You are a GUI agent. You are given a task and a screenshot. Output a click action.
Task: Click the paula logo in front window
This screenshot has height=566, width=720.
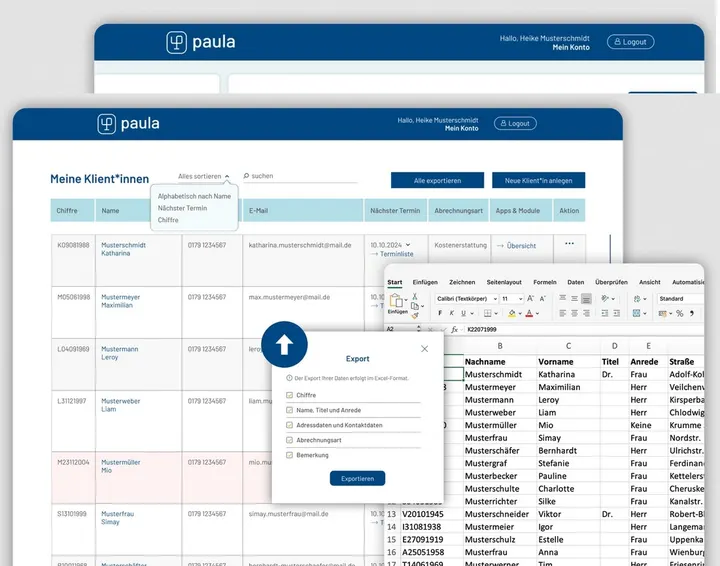pos(129,123)
